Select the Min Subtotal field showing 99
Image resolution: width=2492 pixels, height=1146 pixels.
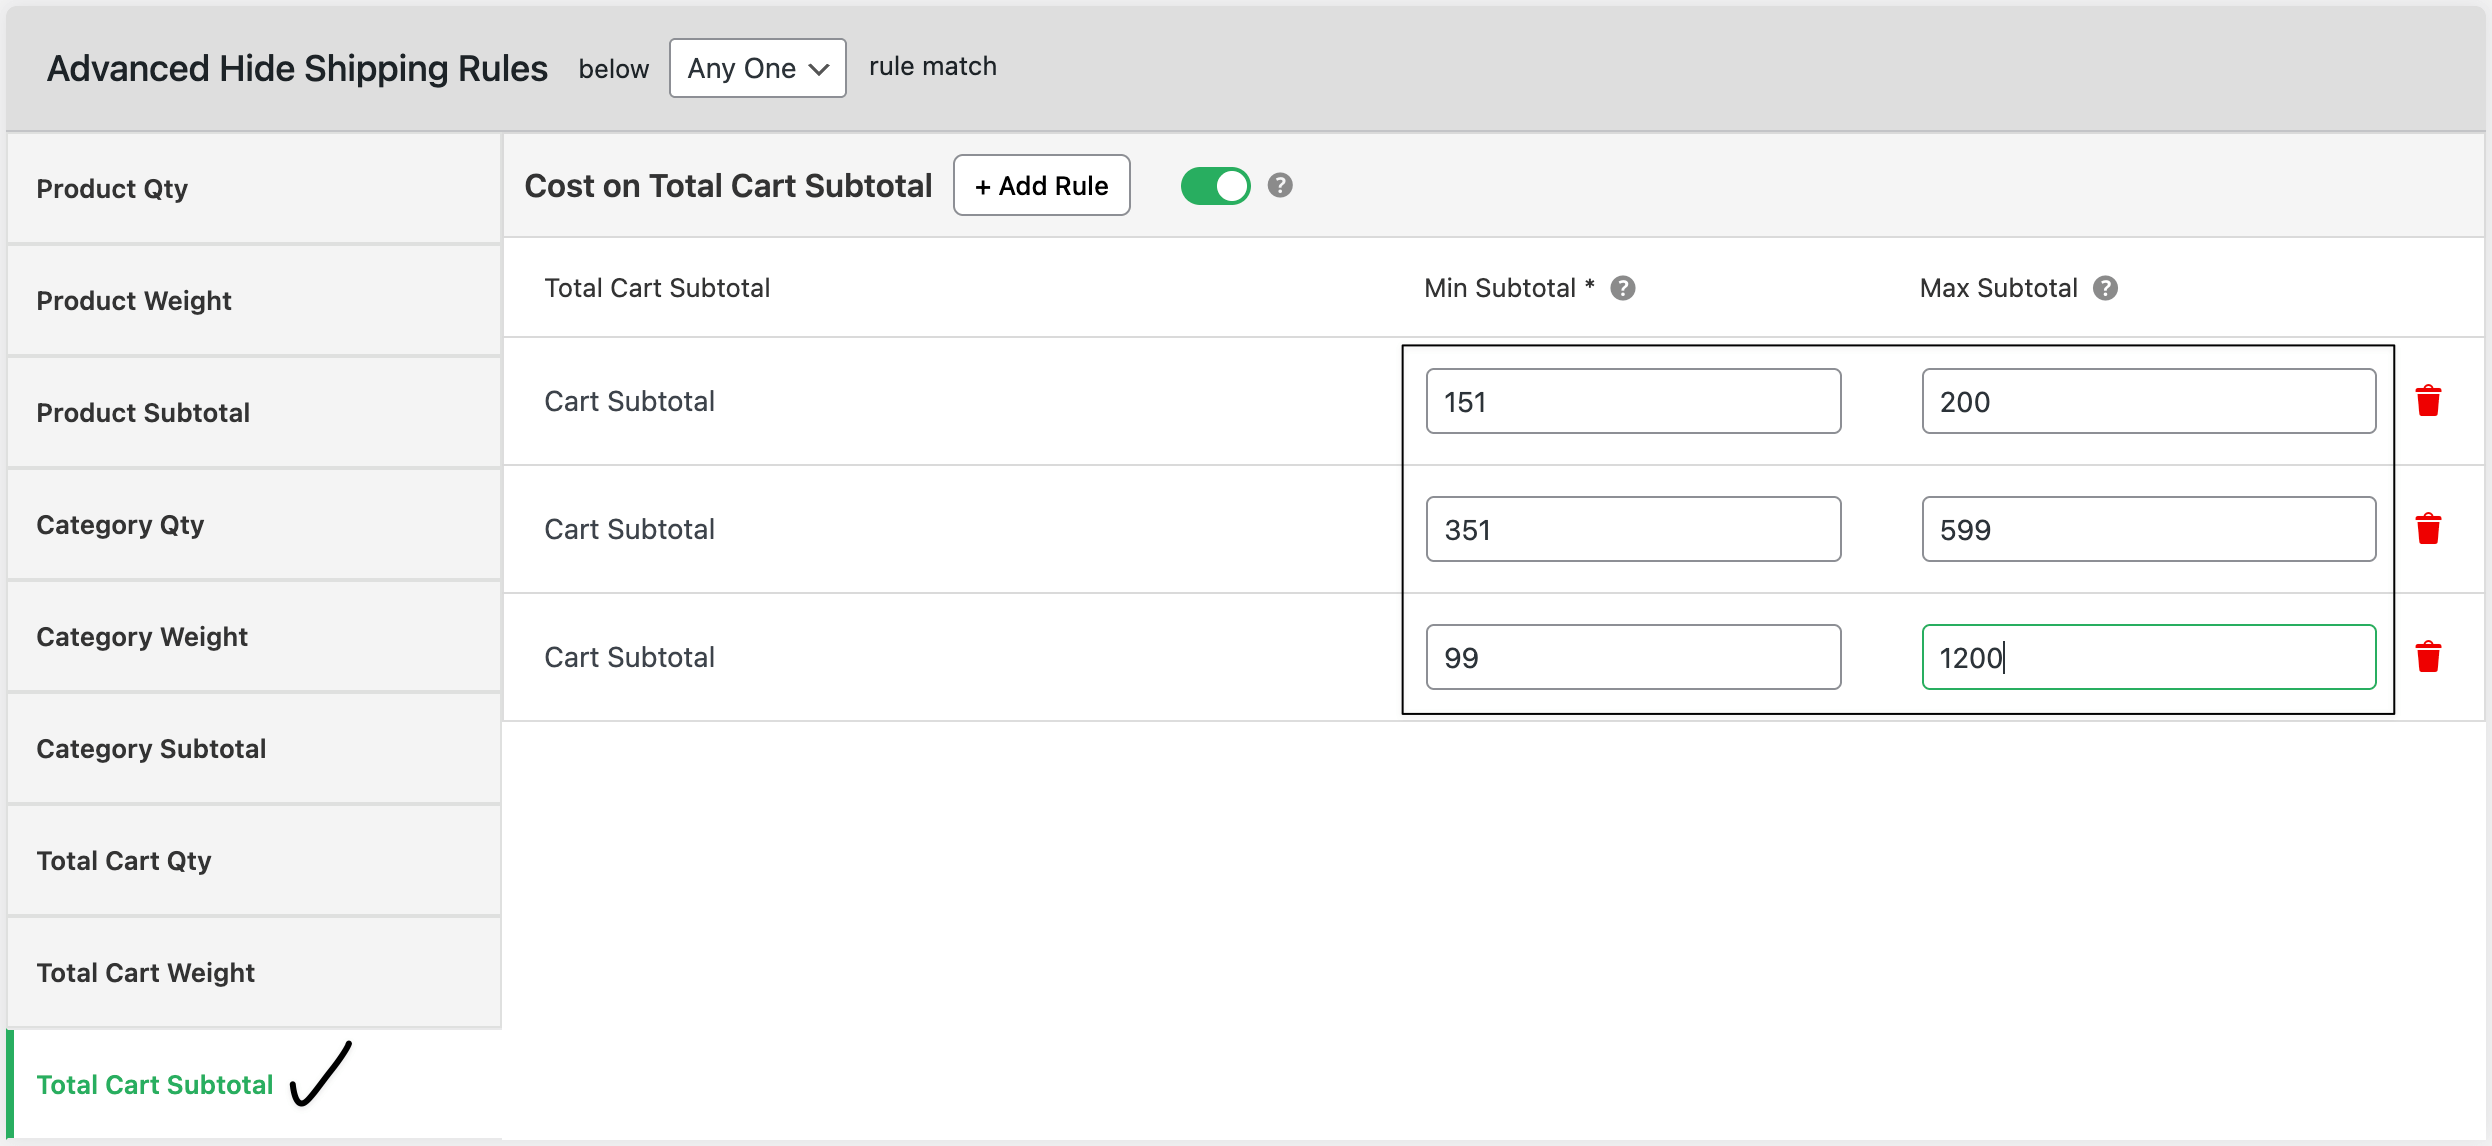pyautogui.click(x=1633, y=657)
